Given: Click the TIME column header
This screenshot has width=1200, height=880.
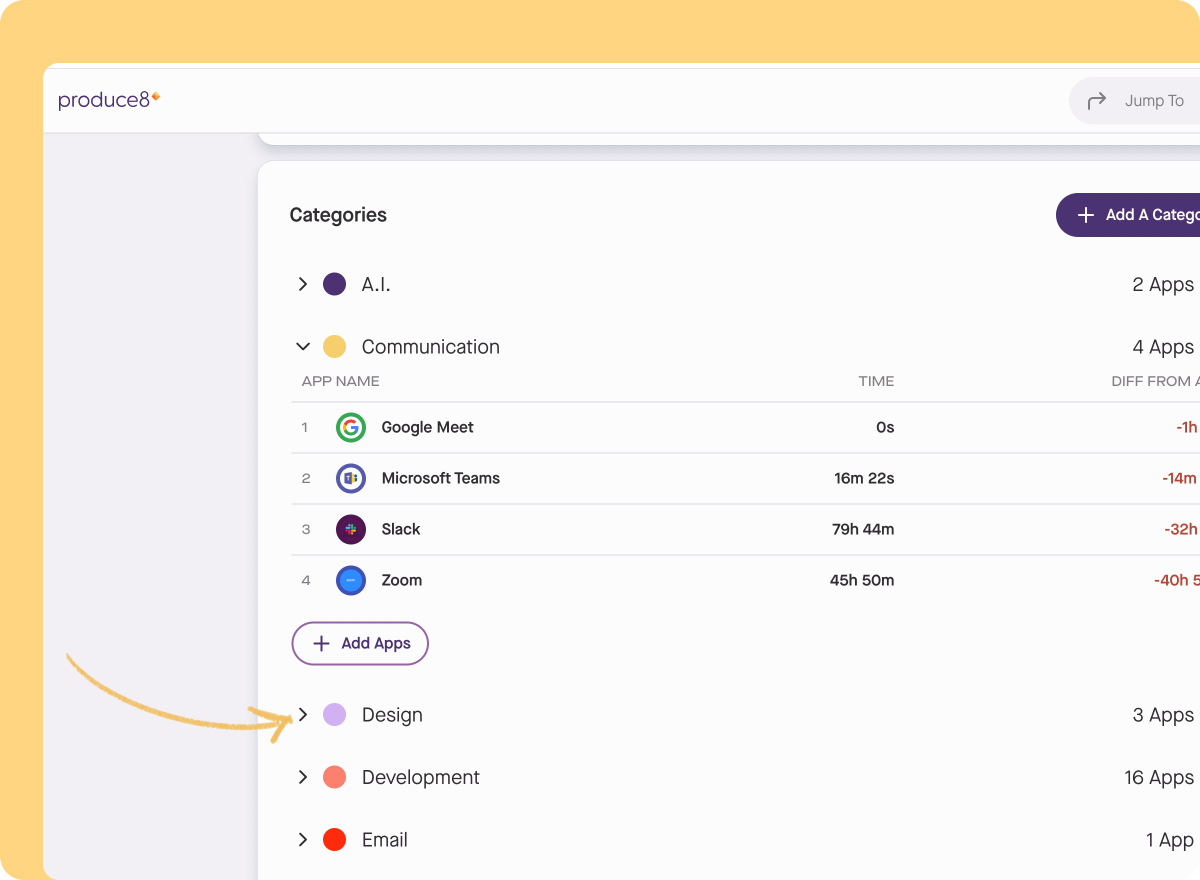Looking at the screenshot, I should click(876, 381).
